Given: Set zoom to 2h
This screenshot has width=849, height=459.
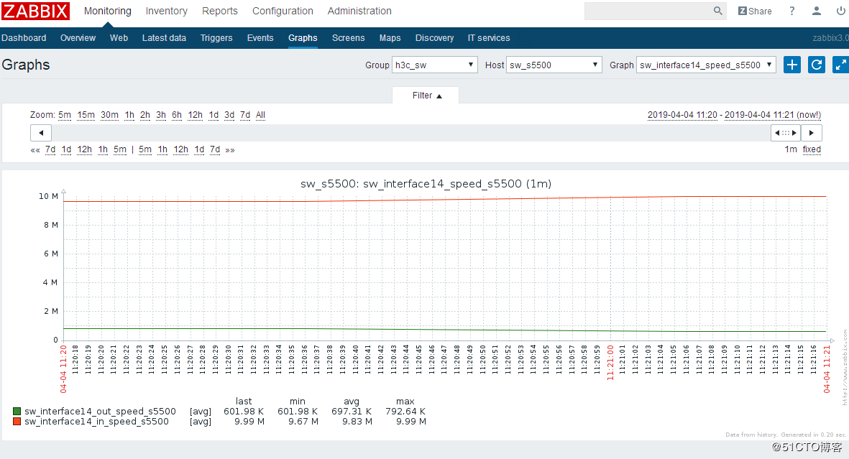Looking at the screenshot, I should 145,115.
